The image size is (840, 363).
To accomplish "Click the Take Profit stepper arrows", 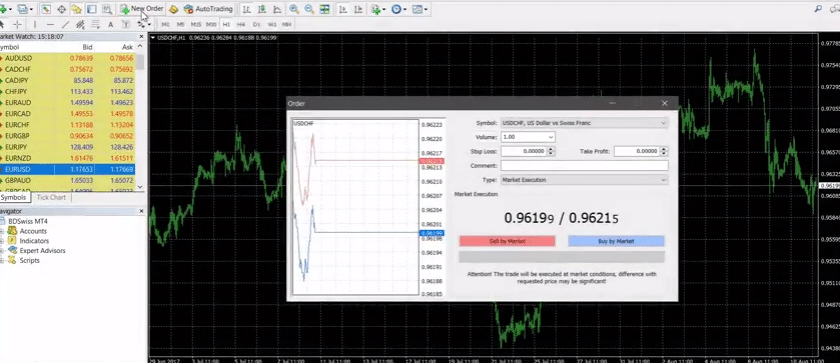I will click(664, 152).
